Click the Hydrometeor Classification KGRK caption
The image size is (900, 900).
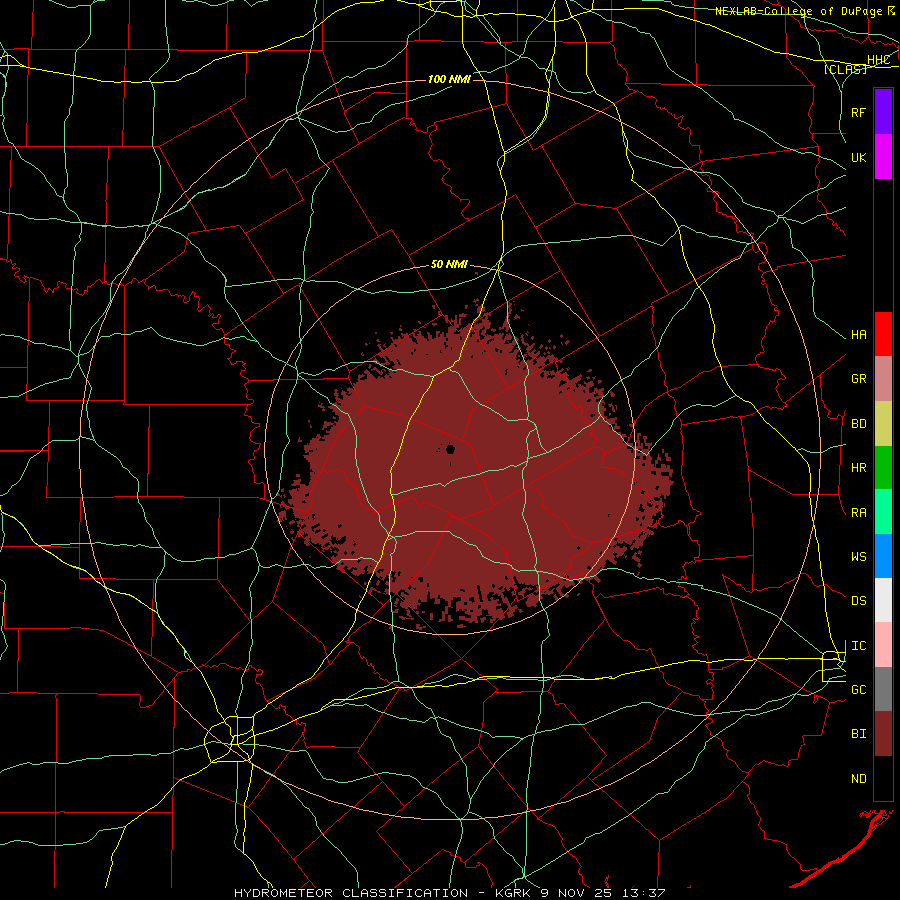449,893
